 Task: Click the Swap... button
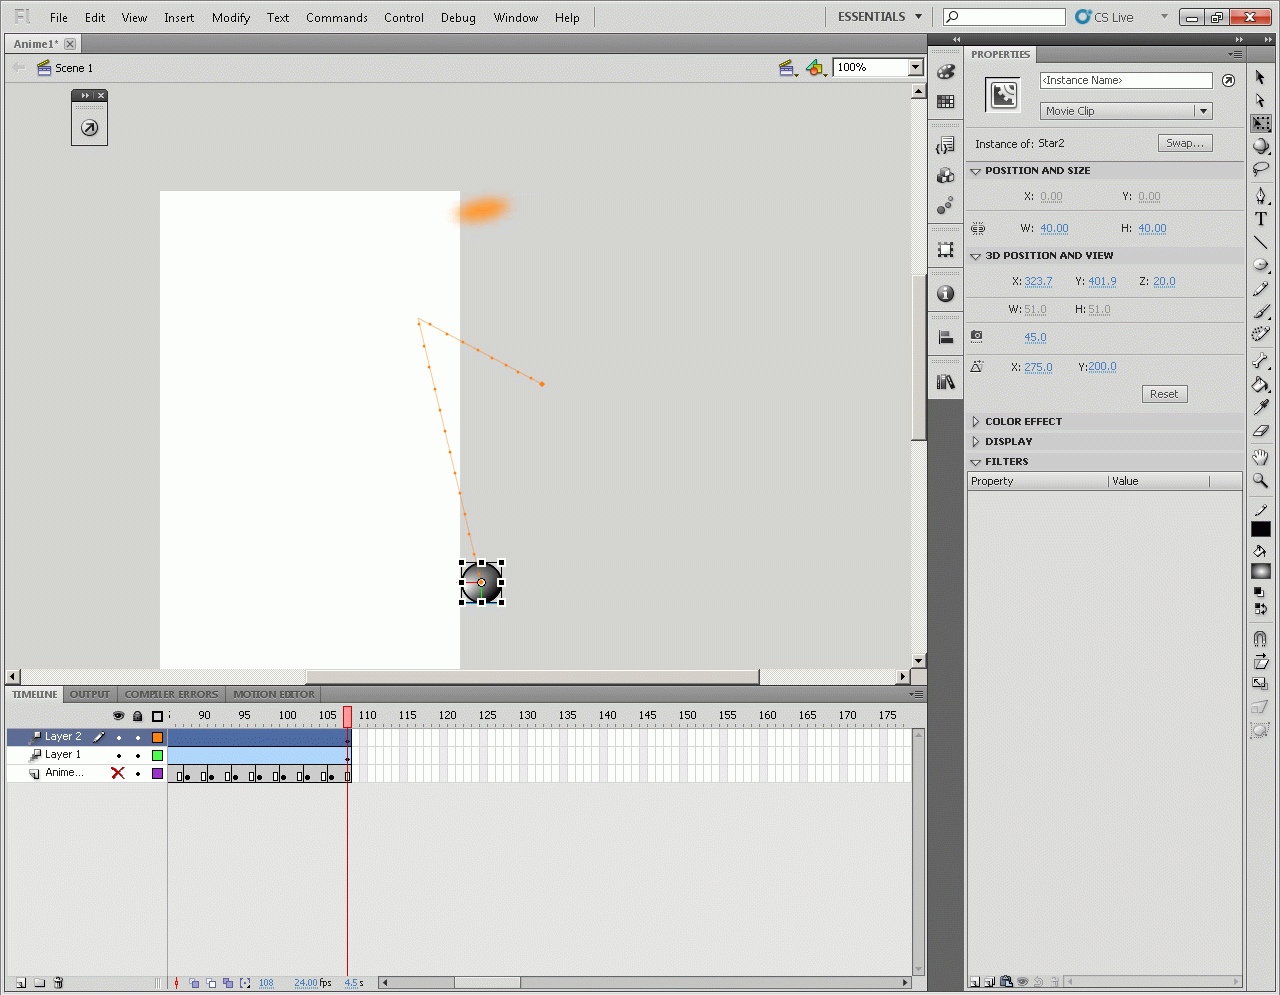pyautogui.click(x=1185, y=143)
